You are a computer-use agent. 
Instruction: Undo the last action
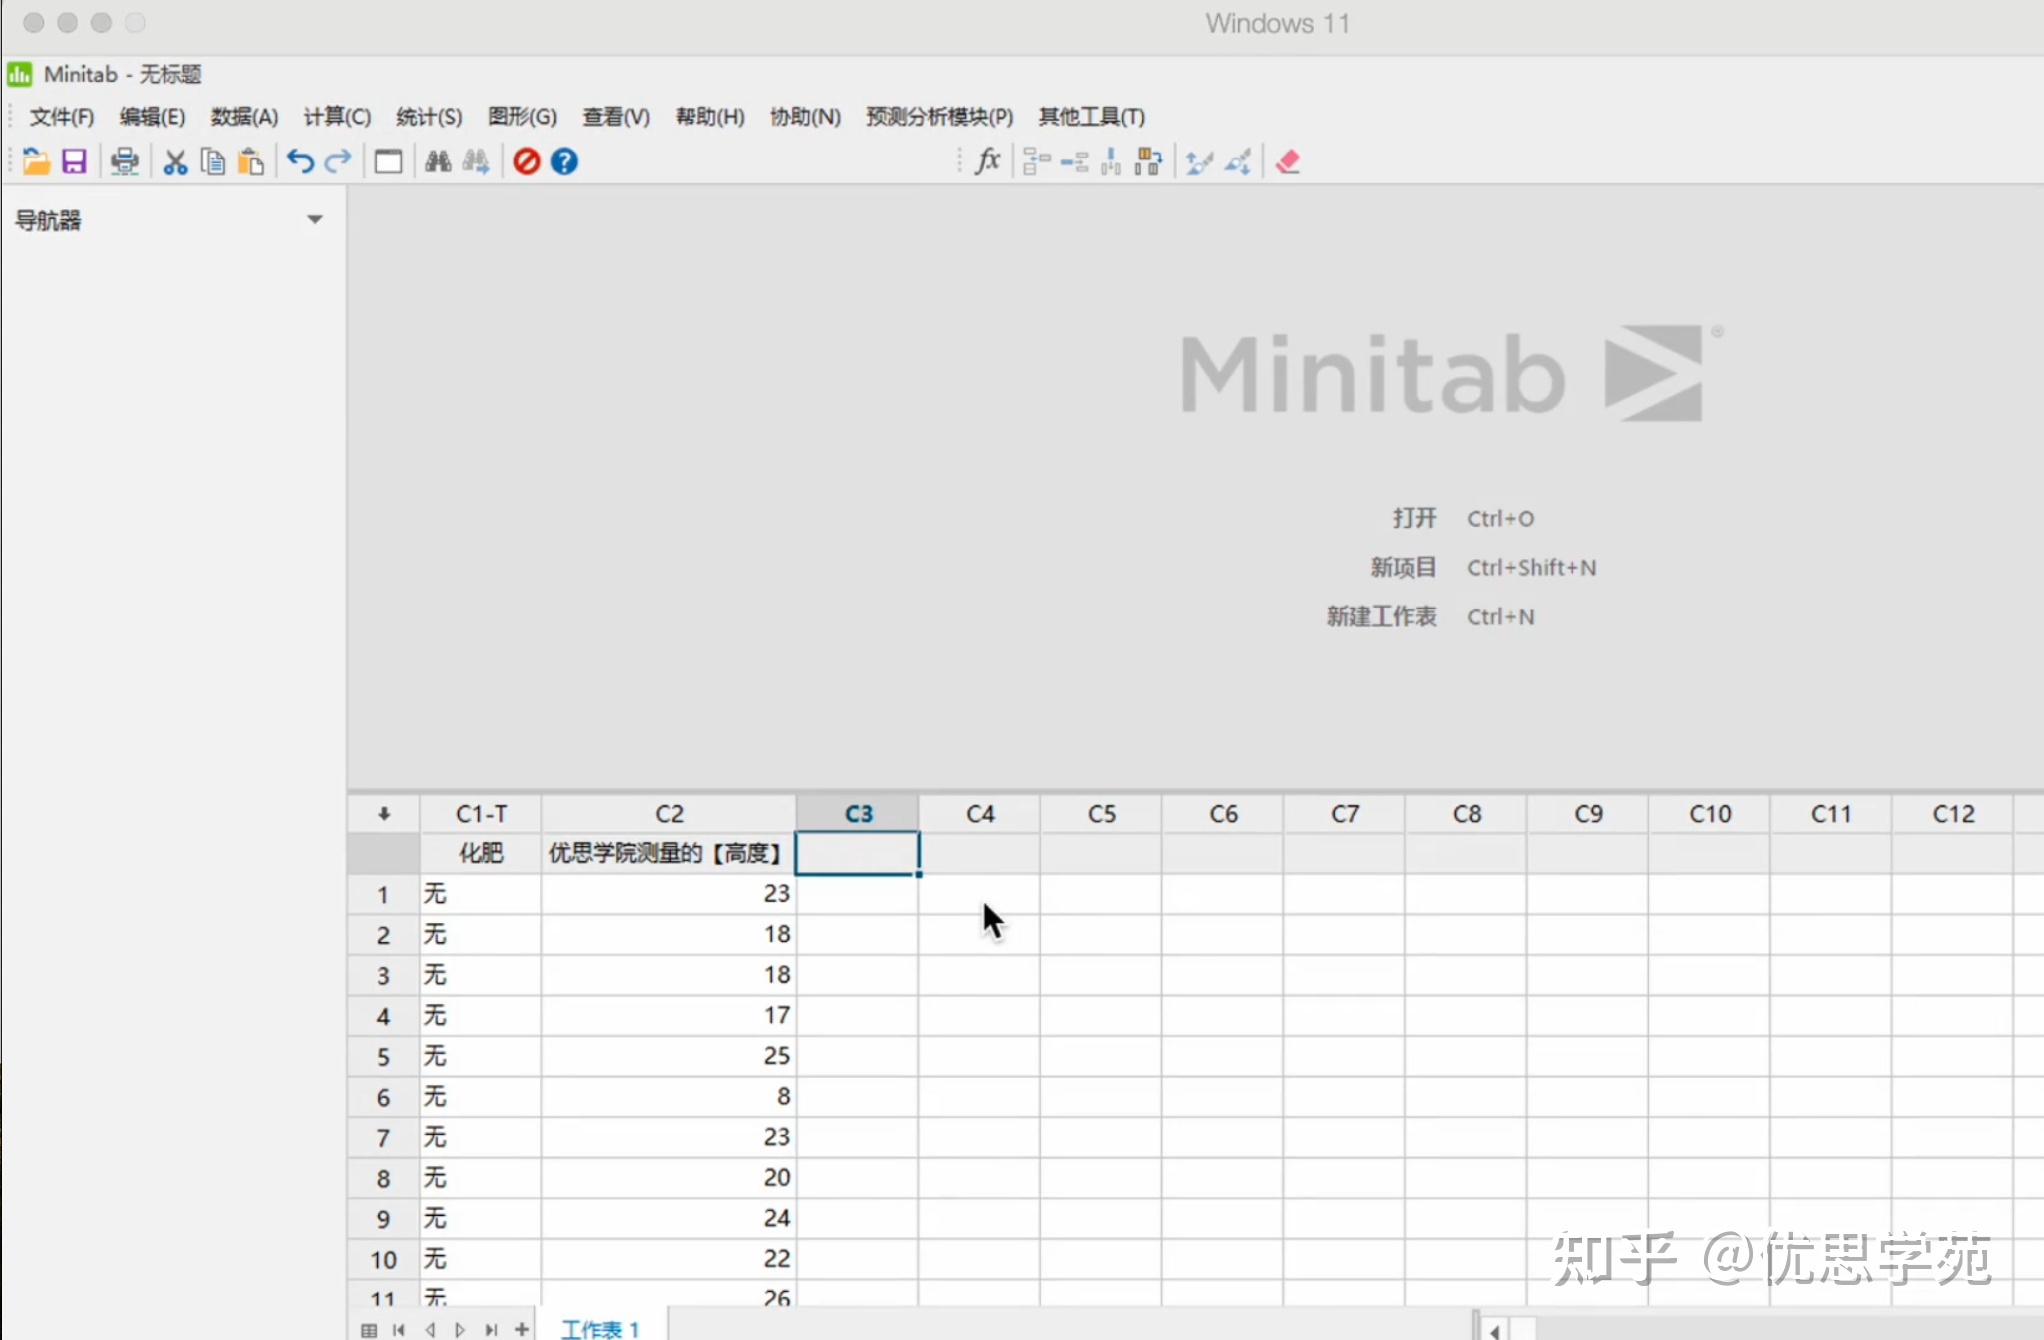[x=299, y=161]
